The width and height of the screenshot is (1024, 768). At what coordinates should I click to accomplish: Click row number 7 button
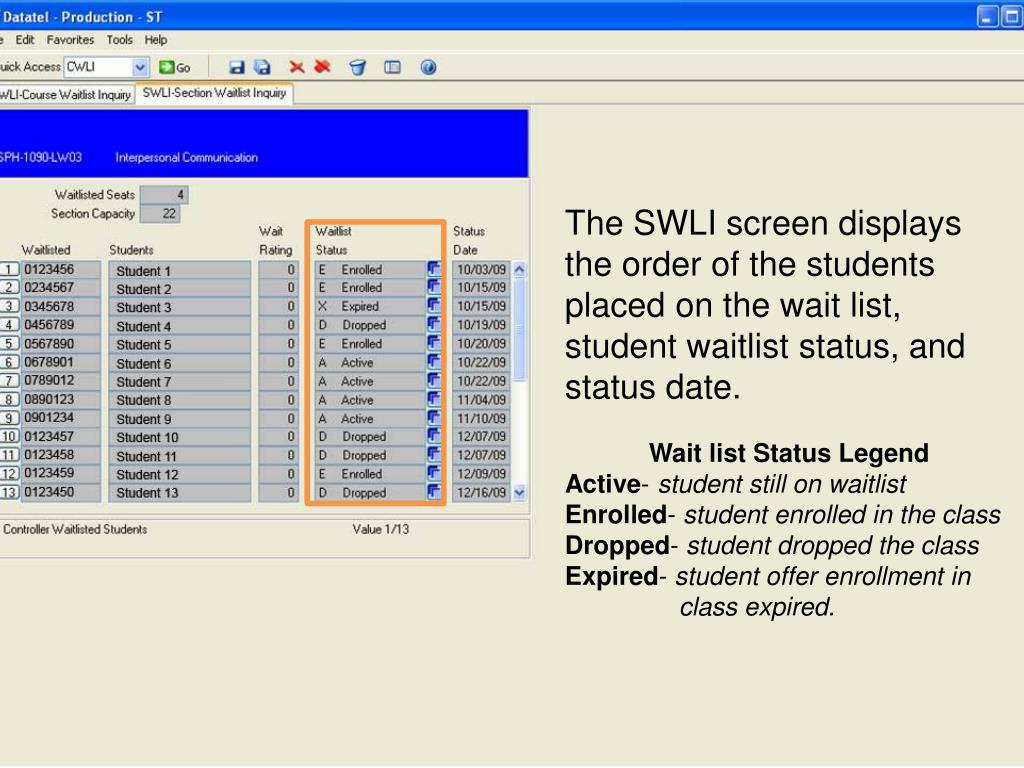[9, 381]
